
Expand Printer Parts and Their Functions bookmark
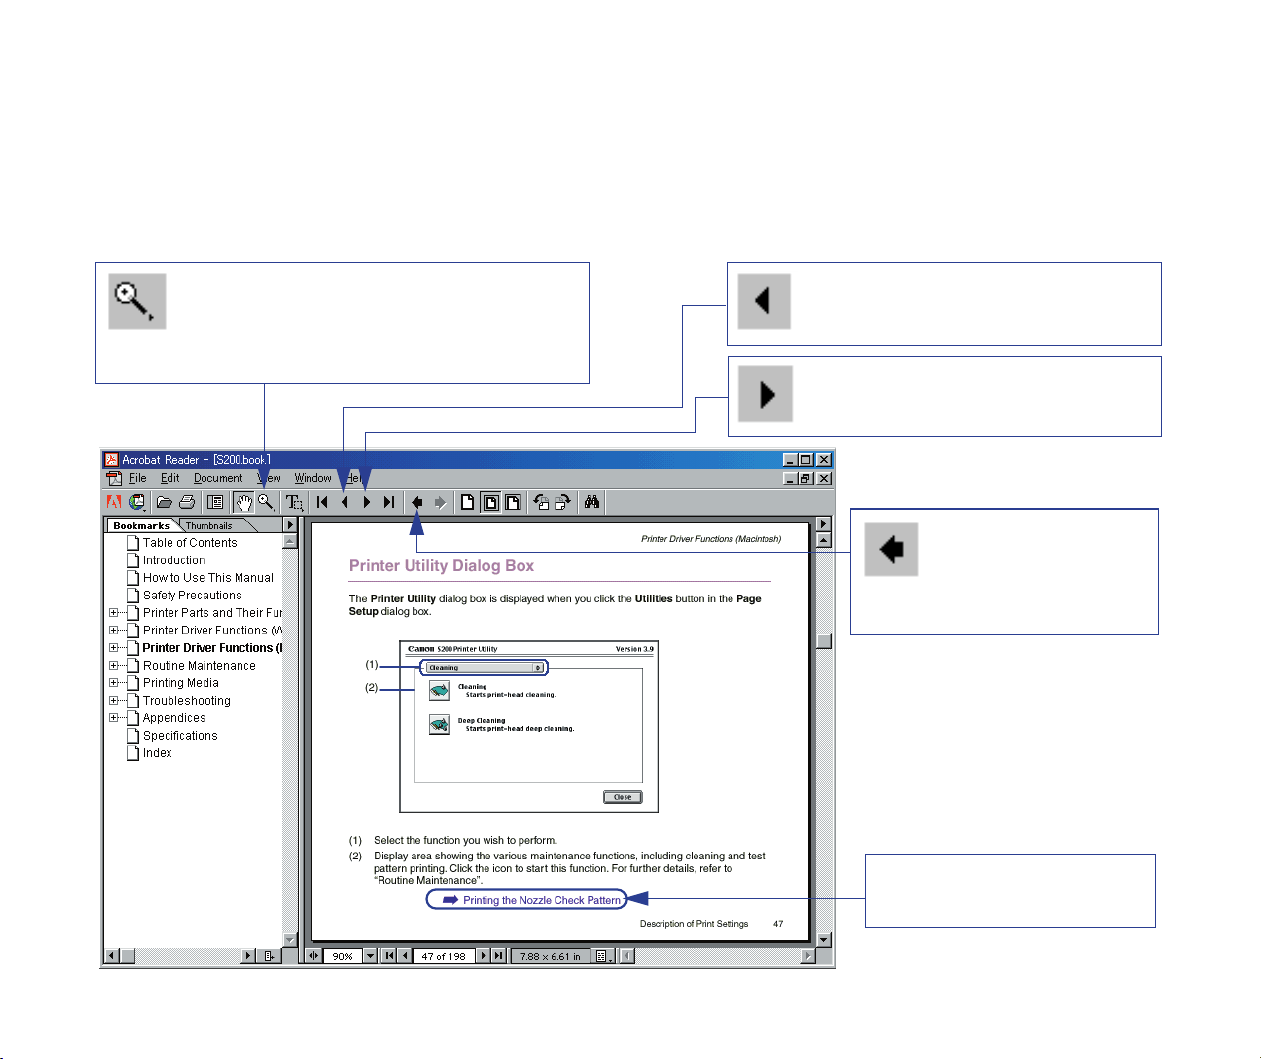[x=113, y=613]
